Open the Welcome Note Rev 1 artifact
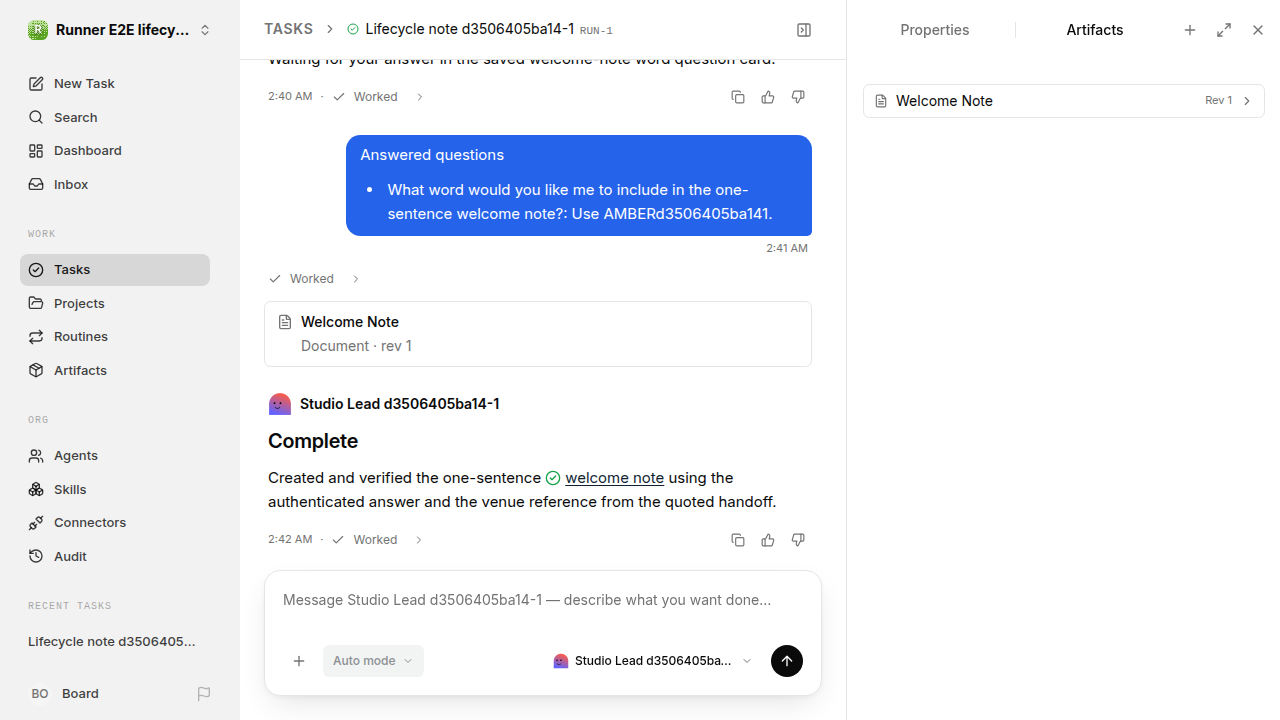 1064,101
